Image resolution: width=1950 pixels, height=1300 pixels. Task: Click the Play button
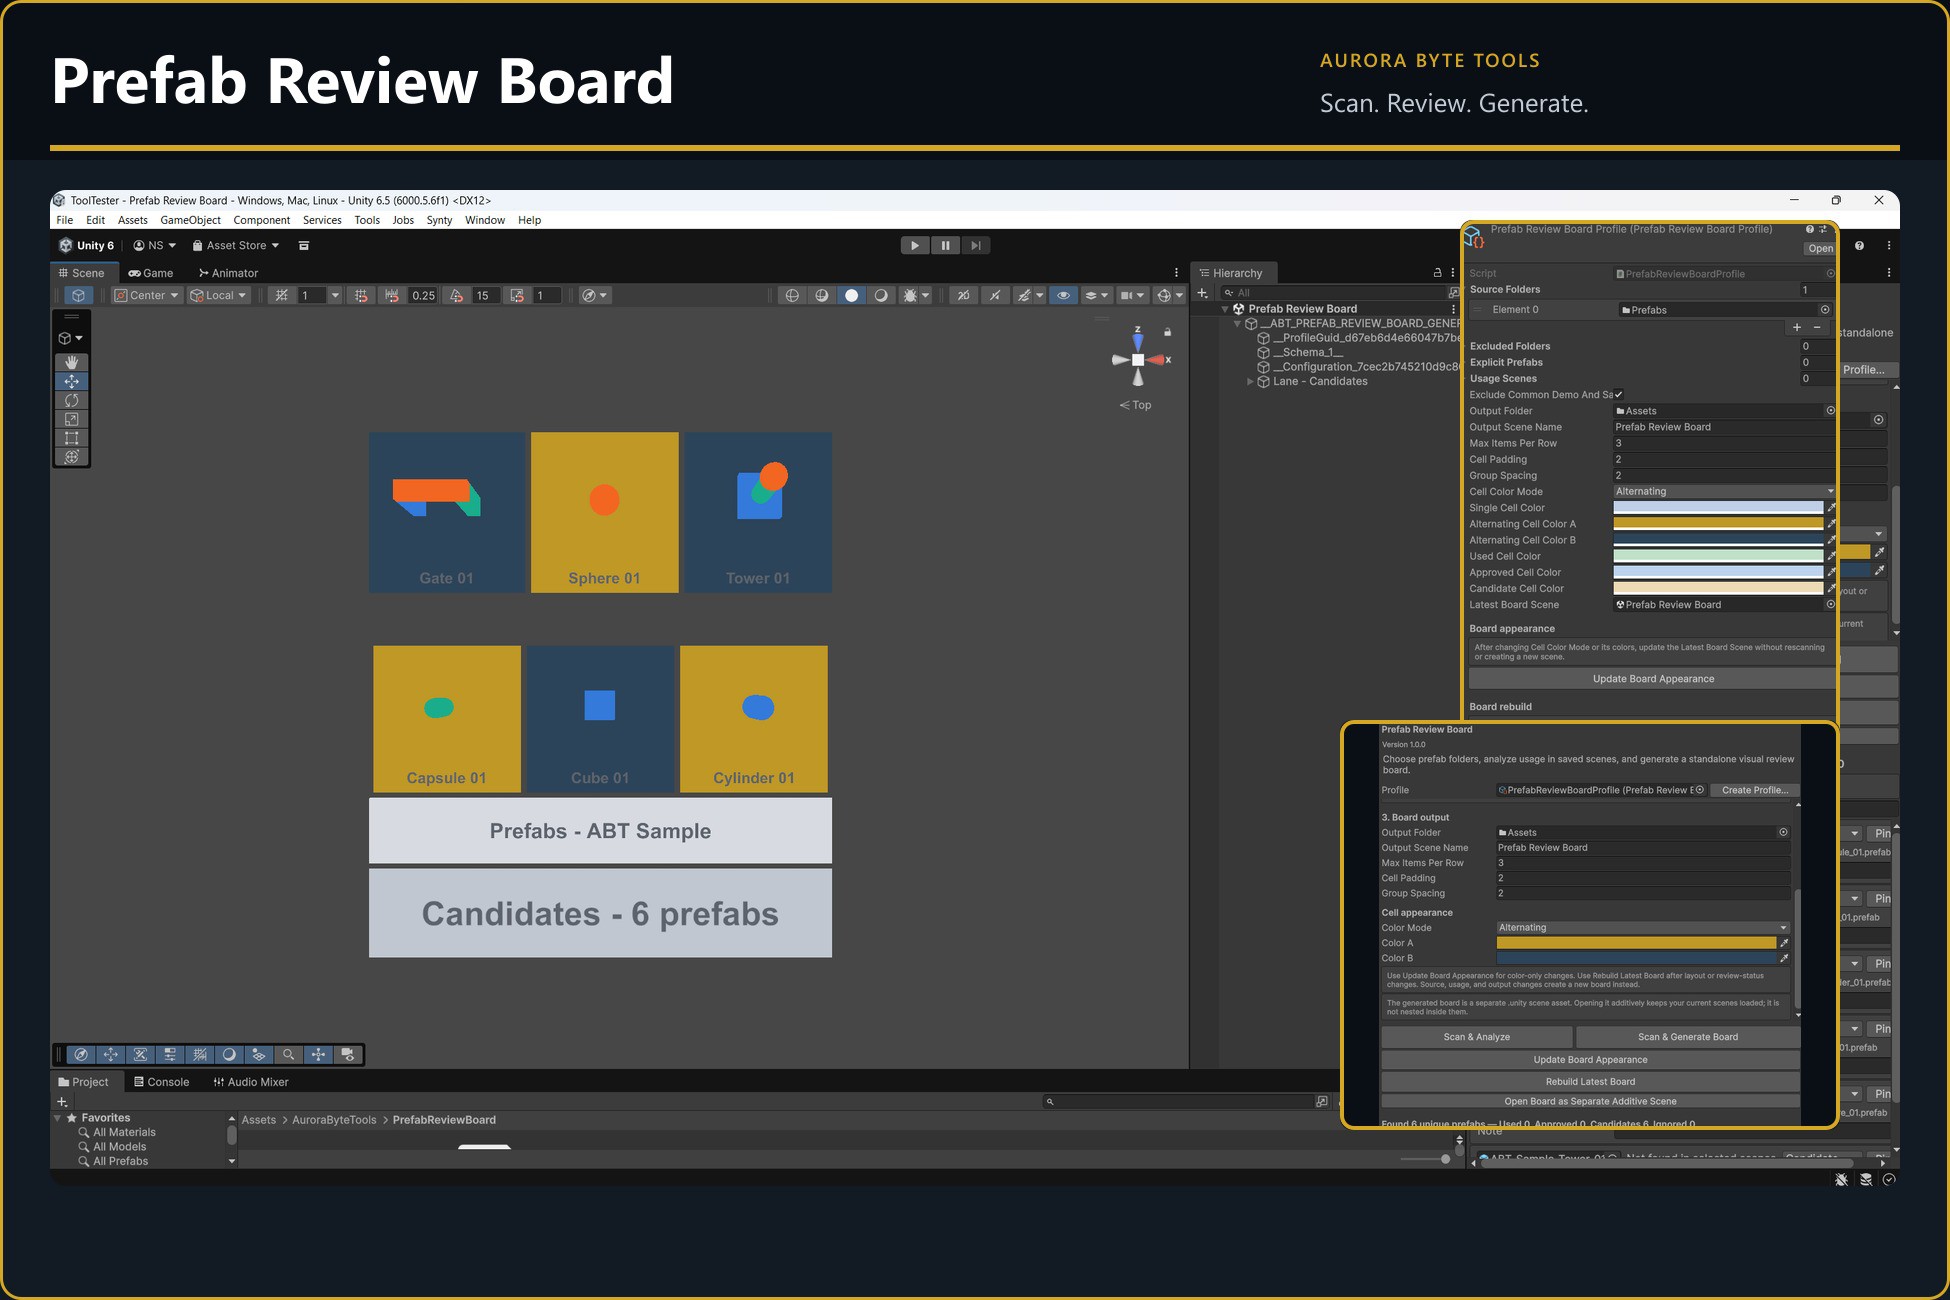pyautogui.click(x=914, y=245)
